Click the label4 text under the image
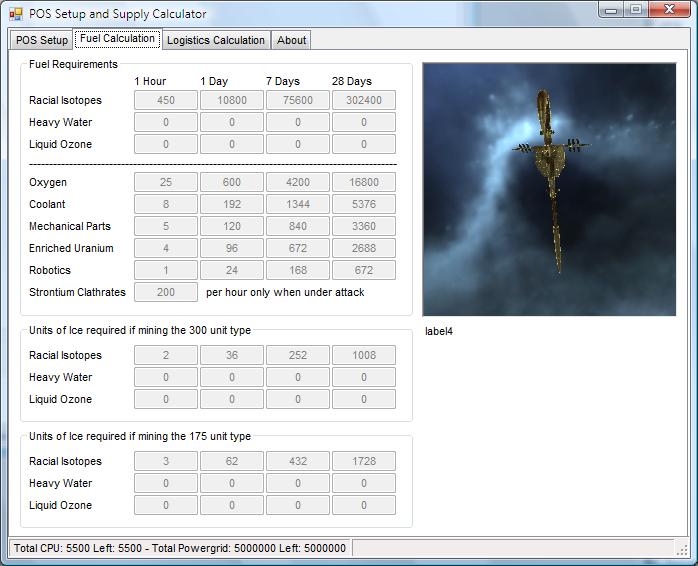 coord(439,331)
